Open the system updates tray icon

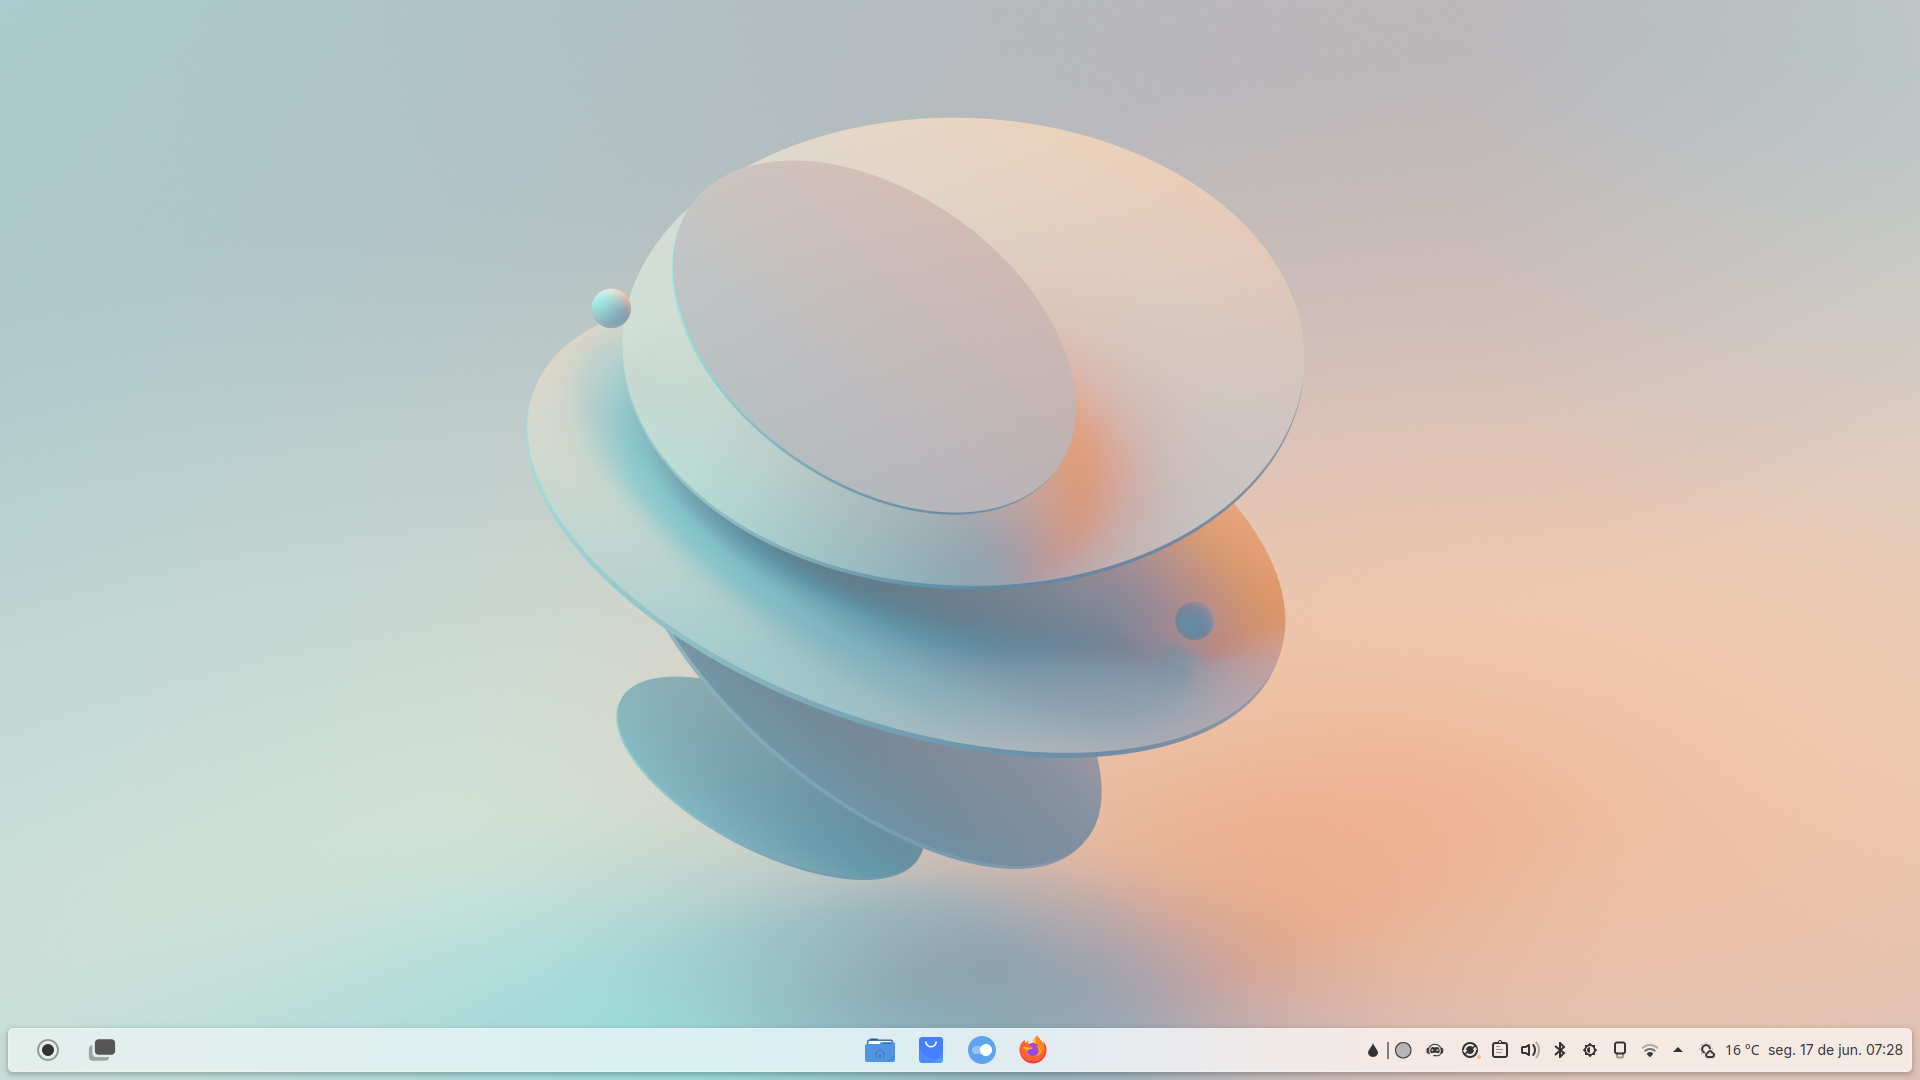pyautogui.click(x=1470, y=1050)
